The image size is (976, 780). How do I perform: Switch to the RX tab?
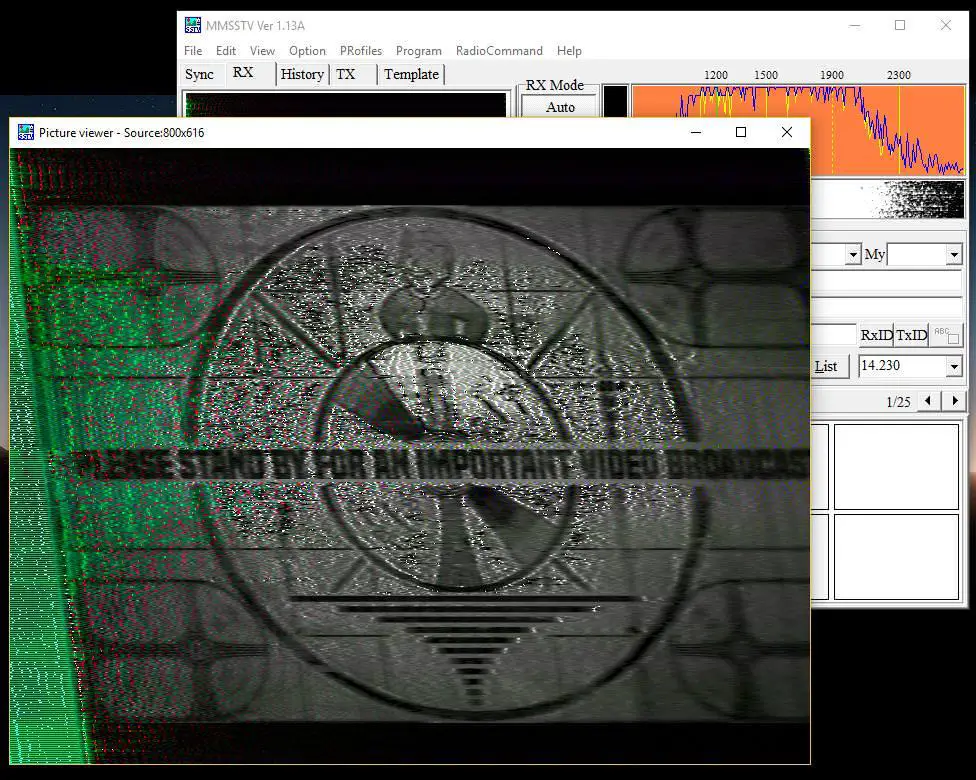click(x=243, y=73)
